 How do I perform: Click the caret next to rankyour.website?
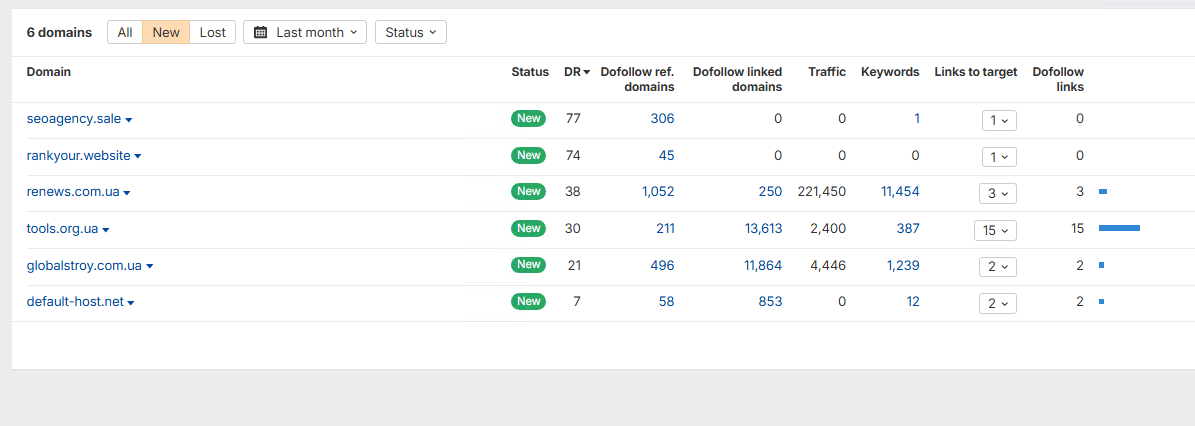(138, 156)
